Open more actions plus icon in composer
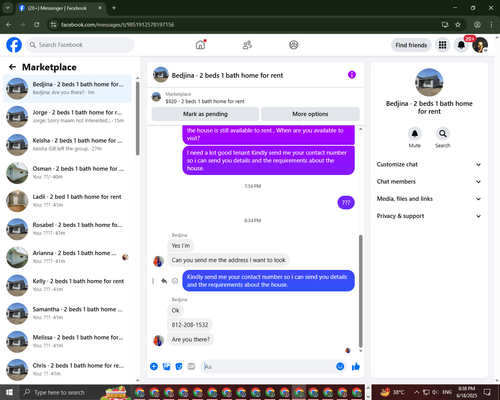This screenshot has height=400, width=500. pos(154,367)
